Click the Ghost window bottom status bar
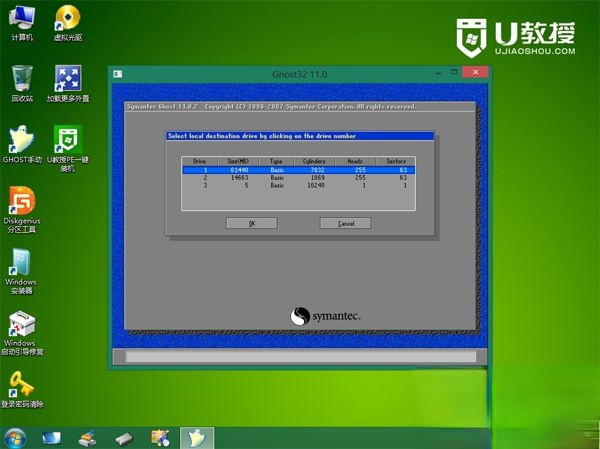Image resolution: width=600 pixels, height=449 pixels. pos(300,357)
